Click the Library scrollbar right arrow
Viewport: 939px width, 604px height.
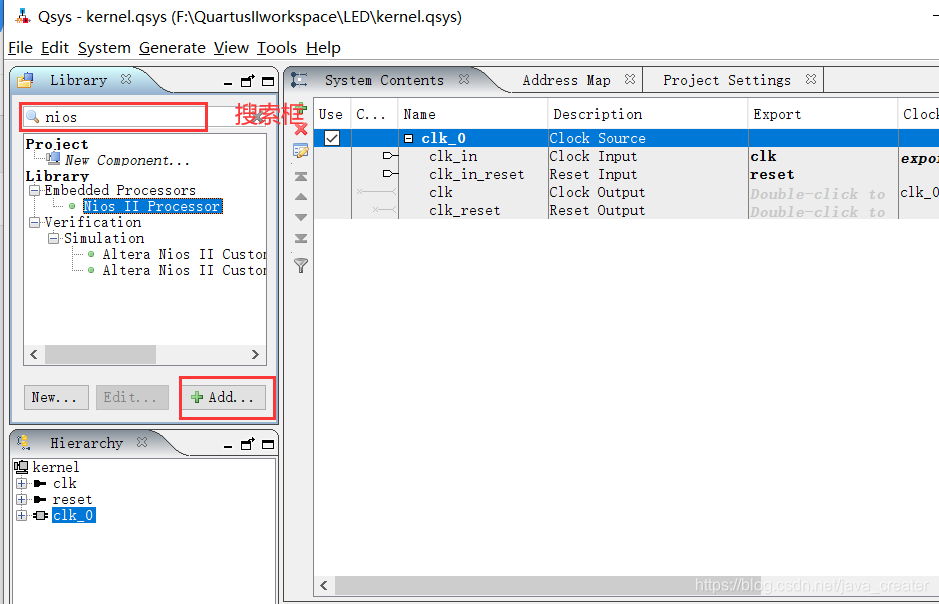point(255,354)
